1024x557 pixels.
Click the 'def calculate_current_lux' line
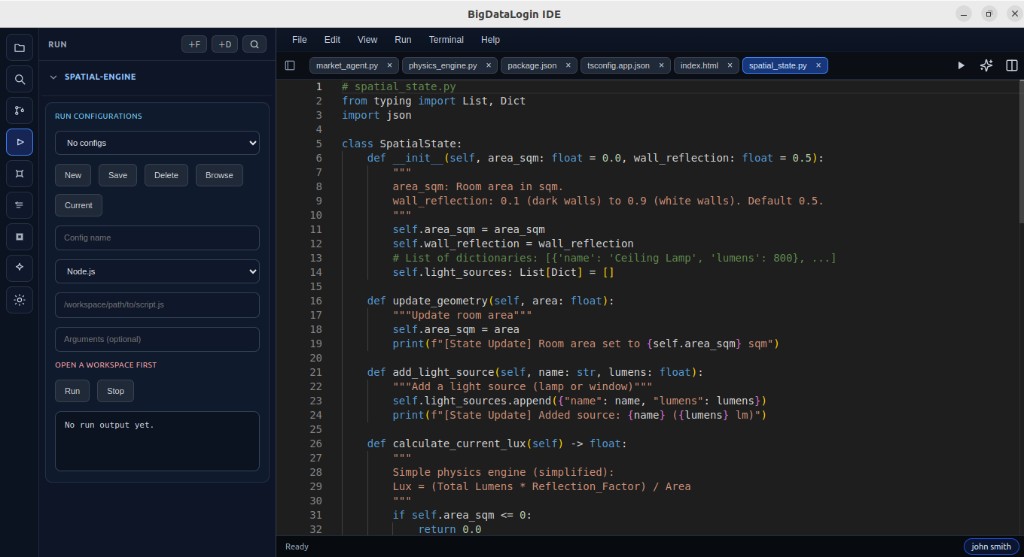497,443
